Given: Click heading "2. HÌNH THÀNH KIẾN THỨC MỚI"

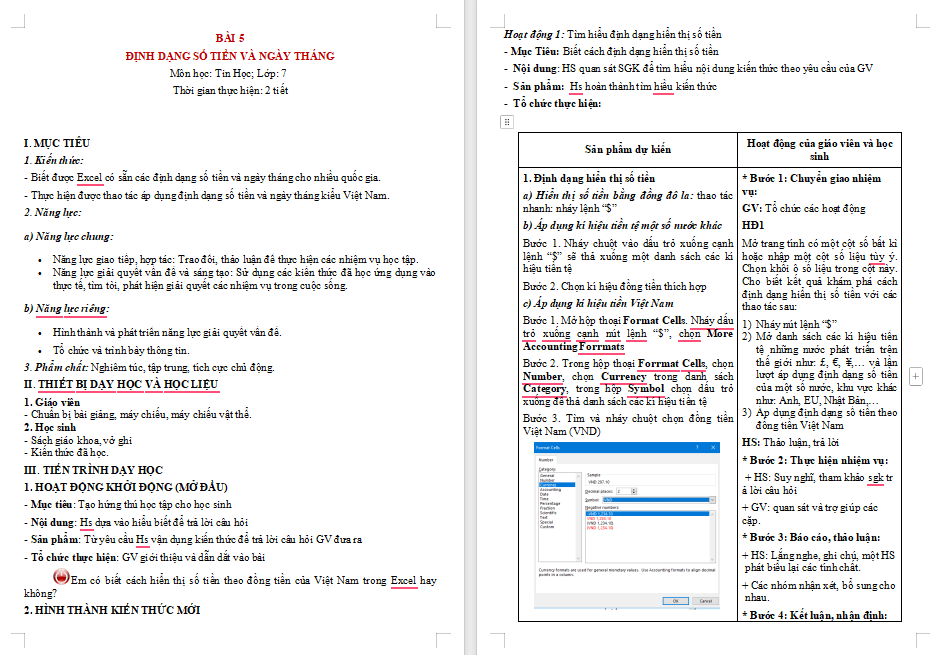Looking at the screenshot, I should click(x=112, y=610).
